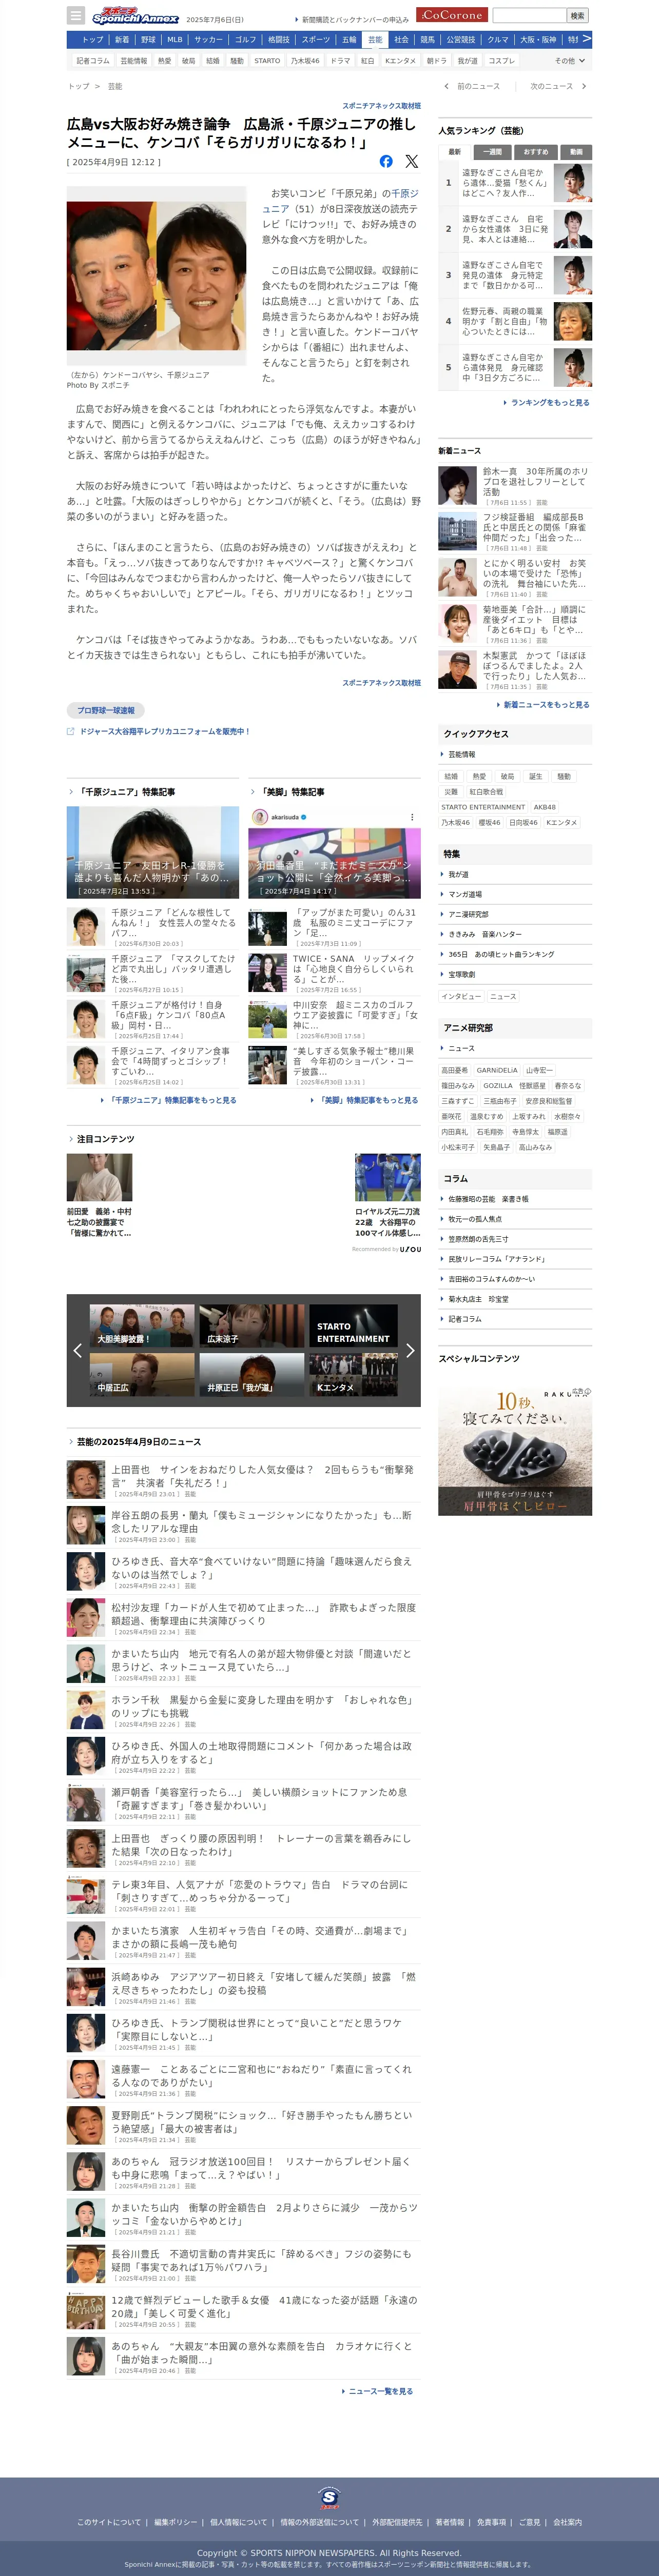Go to next news arrow
The image size is (659, 2576).
[584, 86]
